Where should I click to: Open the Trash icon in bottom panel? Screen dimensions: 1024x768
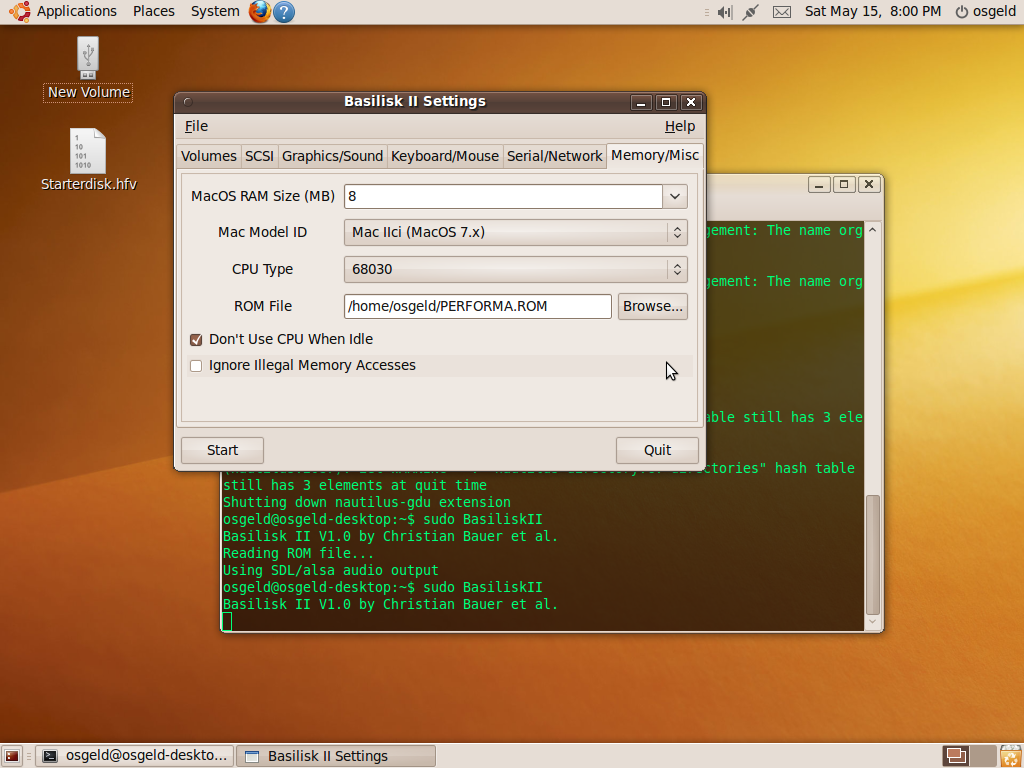1010,756
